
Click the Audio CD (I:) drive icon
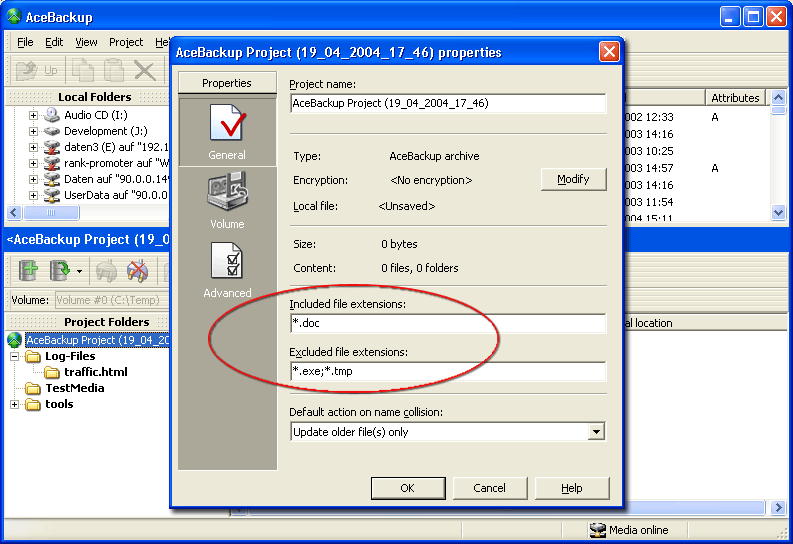click(52, 115)
